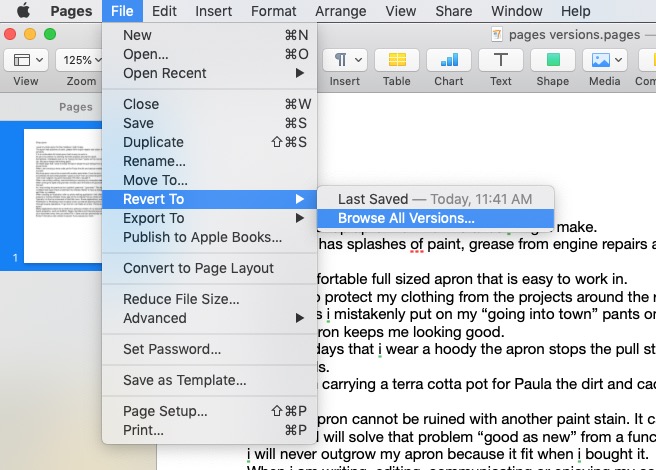Choose Reduce File Size…
656x470 pixels.
pyautogui.click(x=210, y=299)
